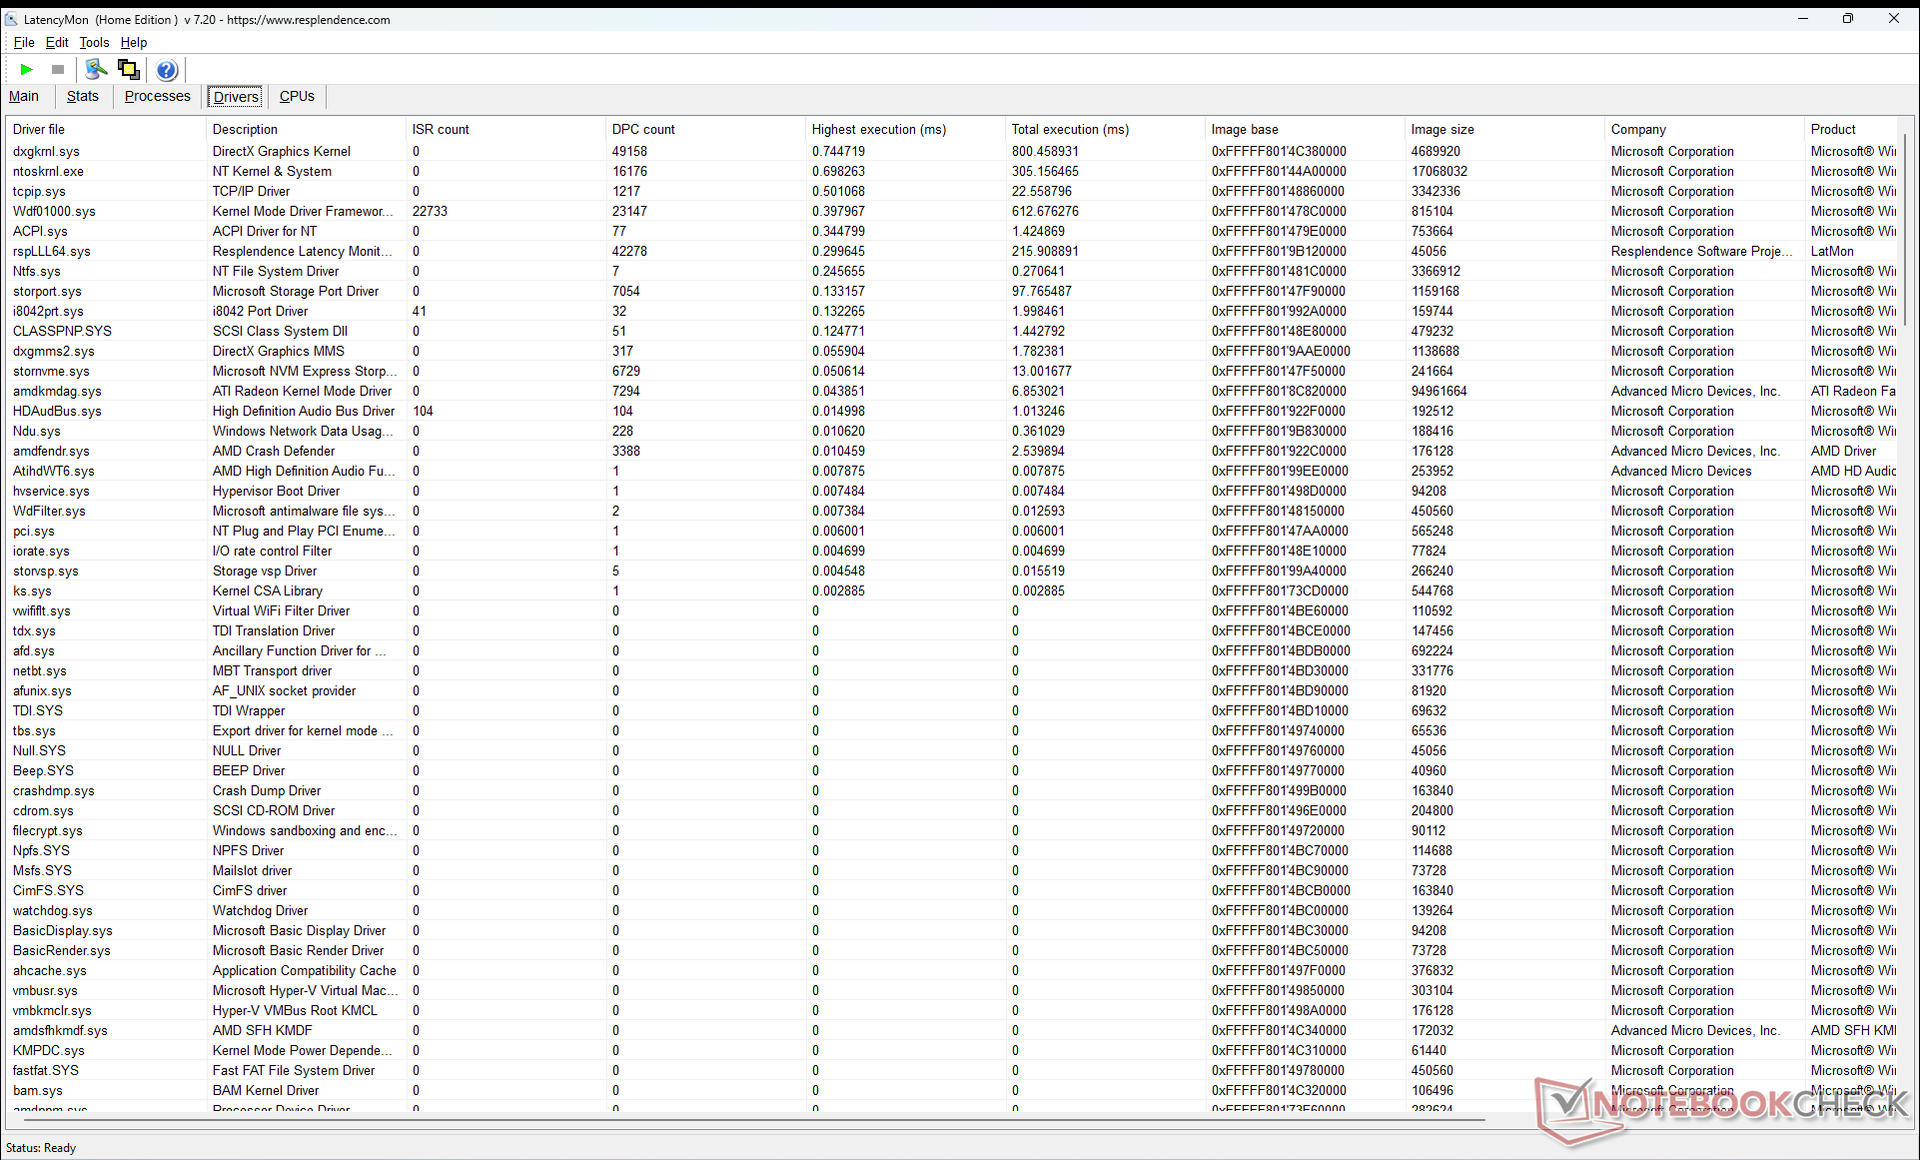
Task: Open the Edit menu
Action: (x=57, y=42)
